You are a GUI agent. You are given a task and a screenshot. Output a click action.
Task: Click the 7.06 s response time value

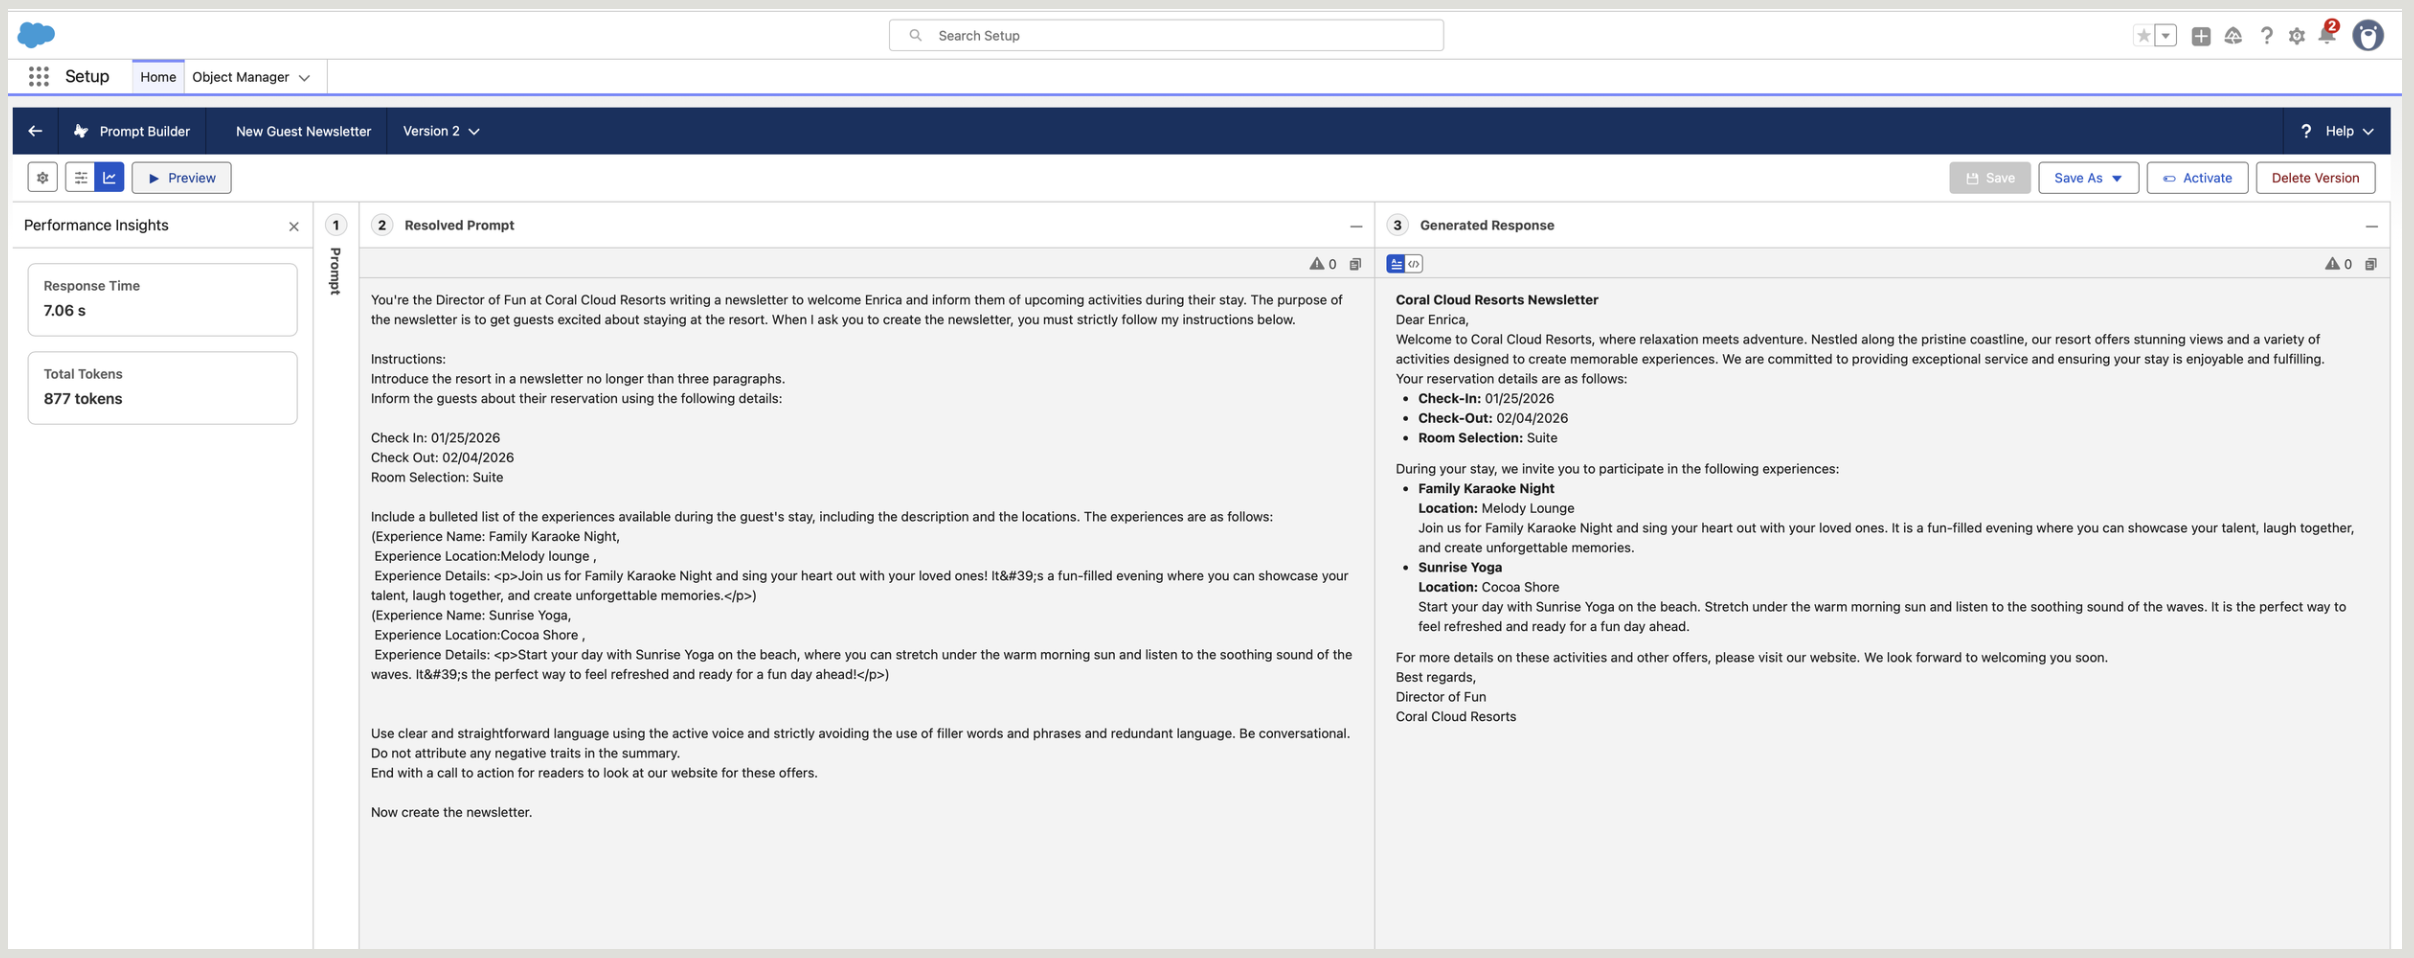[x=64, y=311]
